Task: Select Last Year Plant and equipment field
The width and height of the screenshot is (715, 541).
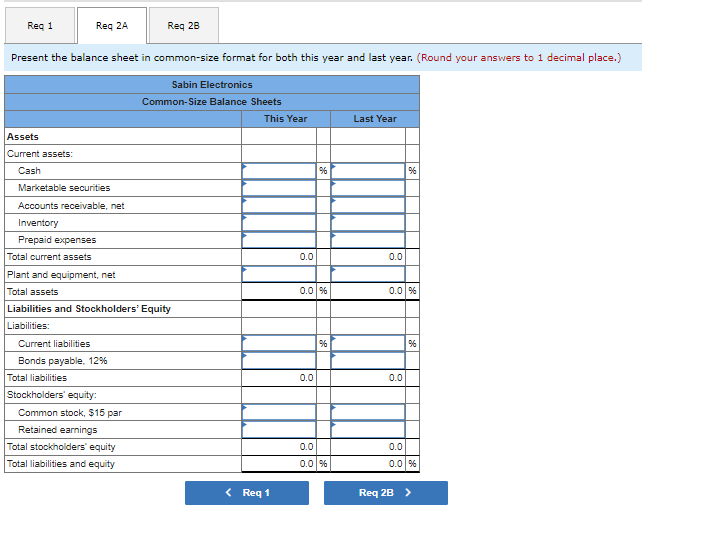Action: [368, 274]
